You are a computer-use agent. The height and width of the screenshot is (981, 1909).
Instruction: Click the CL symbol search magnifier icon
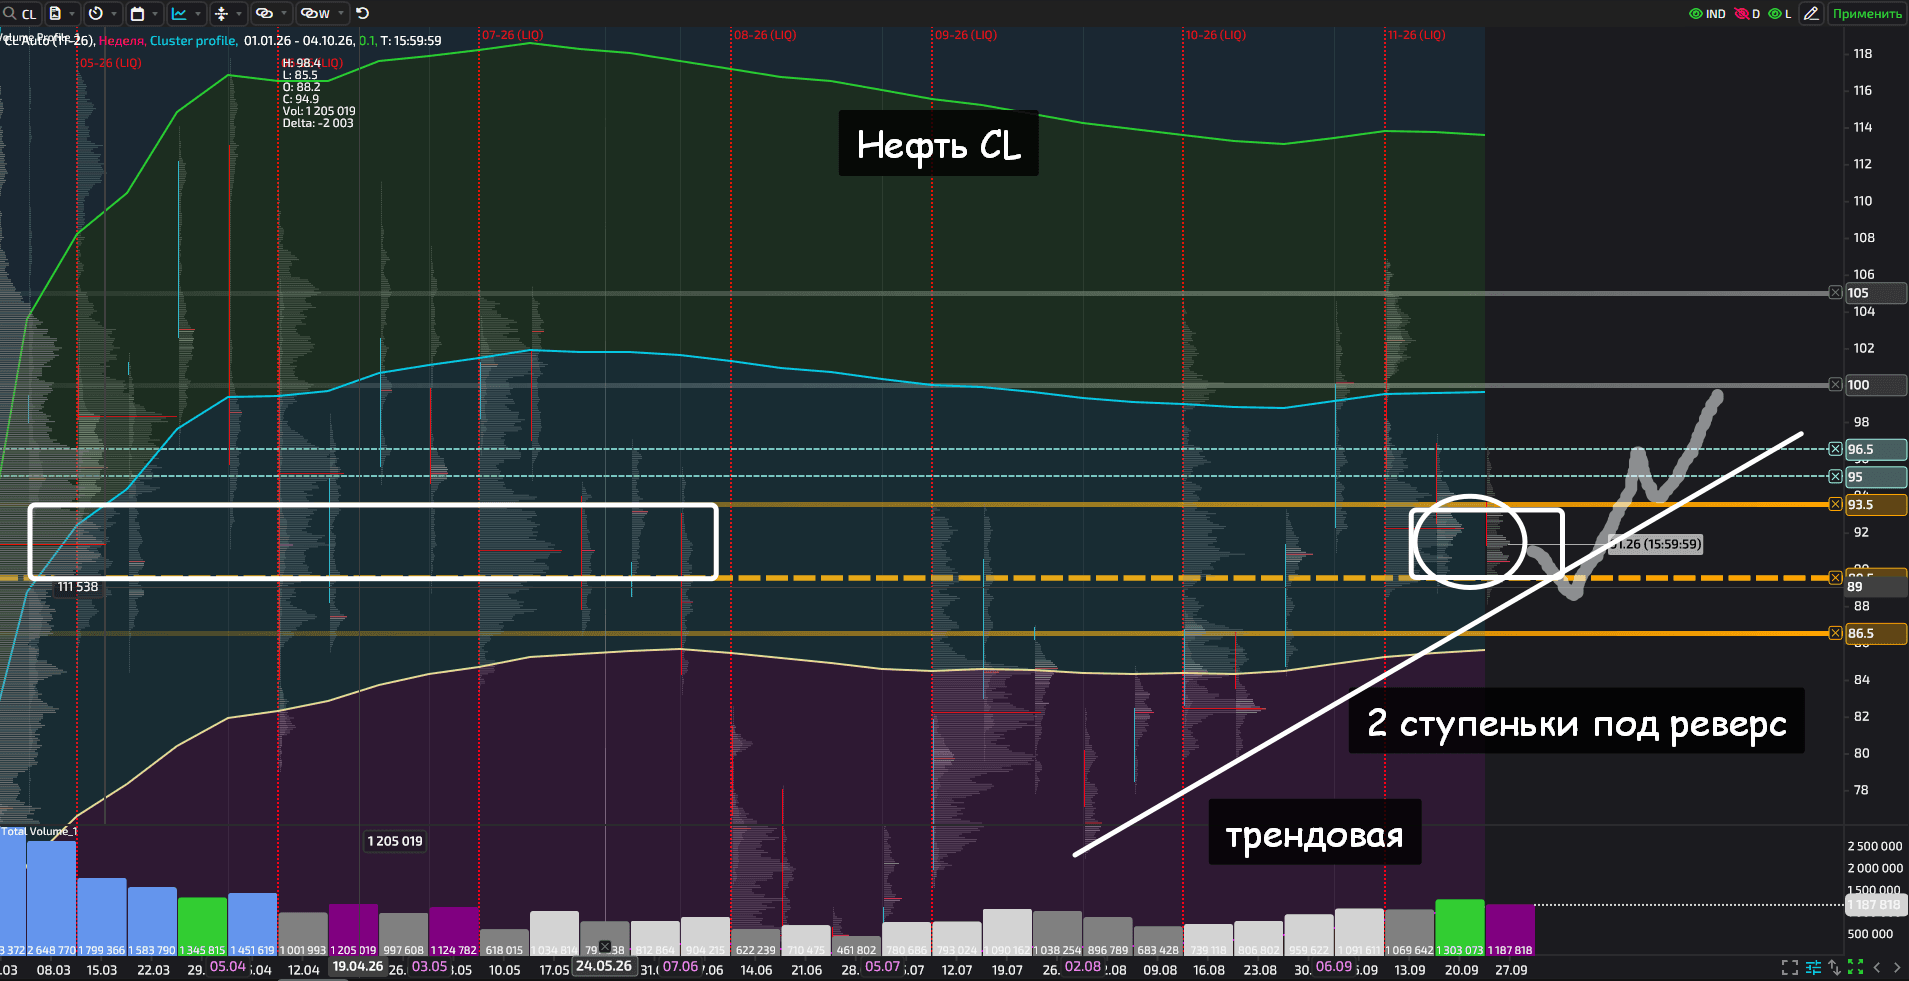(x=9, y=14)
